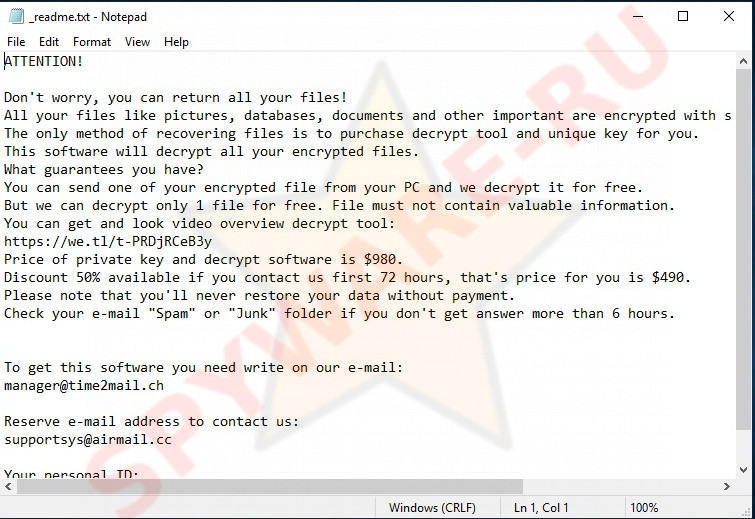
Task: Open the File menu
Action: (16, 42)
